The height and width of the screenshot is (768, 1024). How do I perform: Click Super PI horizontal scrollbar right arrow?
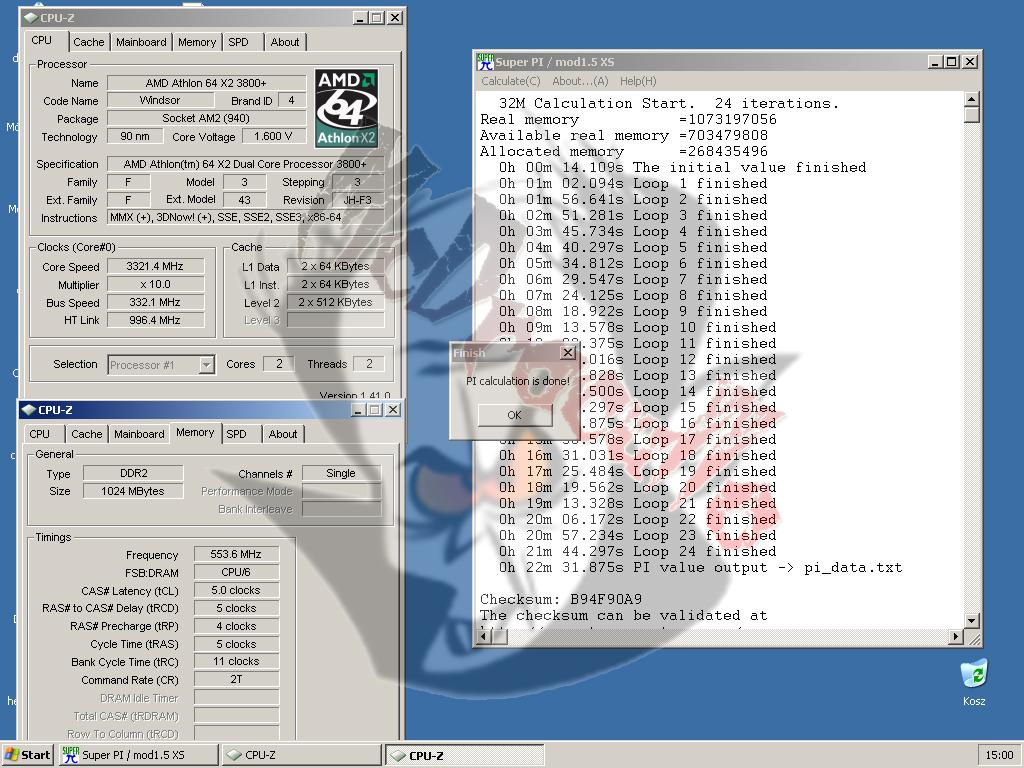(957, 636)
